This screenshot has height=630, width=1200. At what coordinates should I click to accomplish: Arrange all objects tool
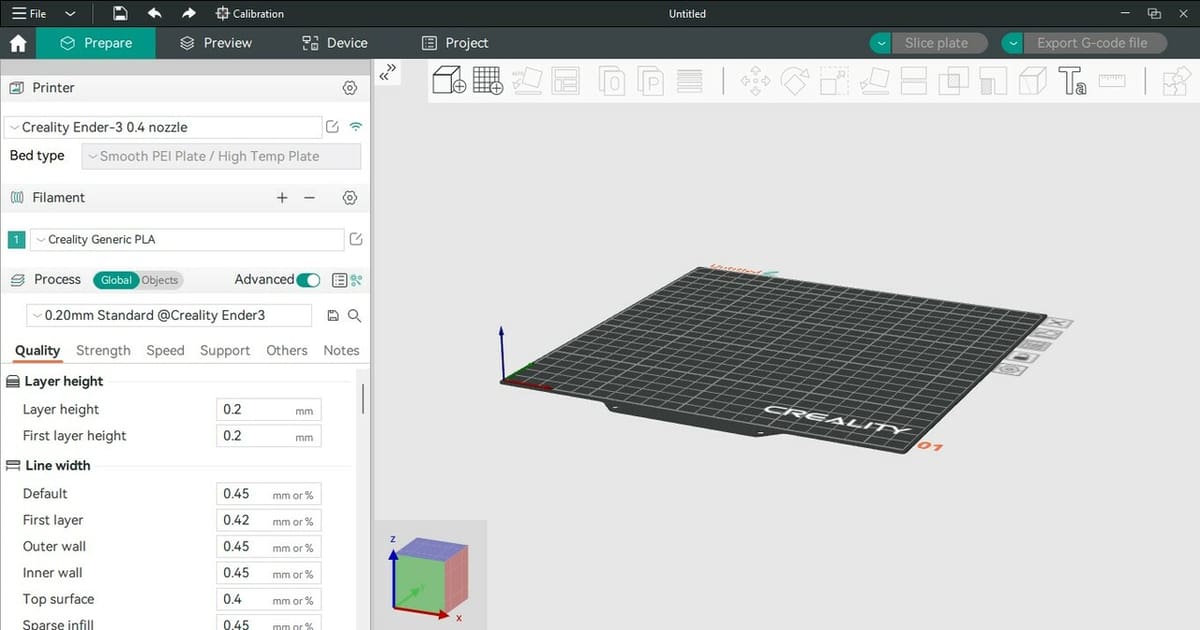tap(566, 80)
